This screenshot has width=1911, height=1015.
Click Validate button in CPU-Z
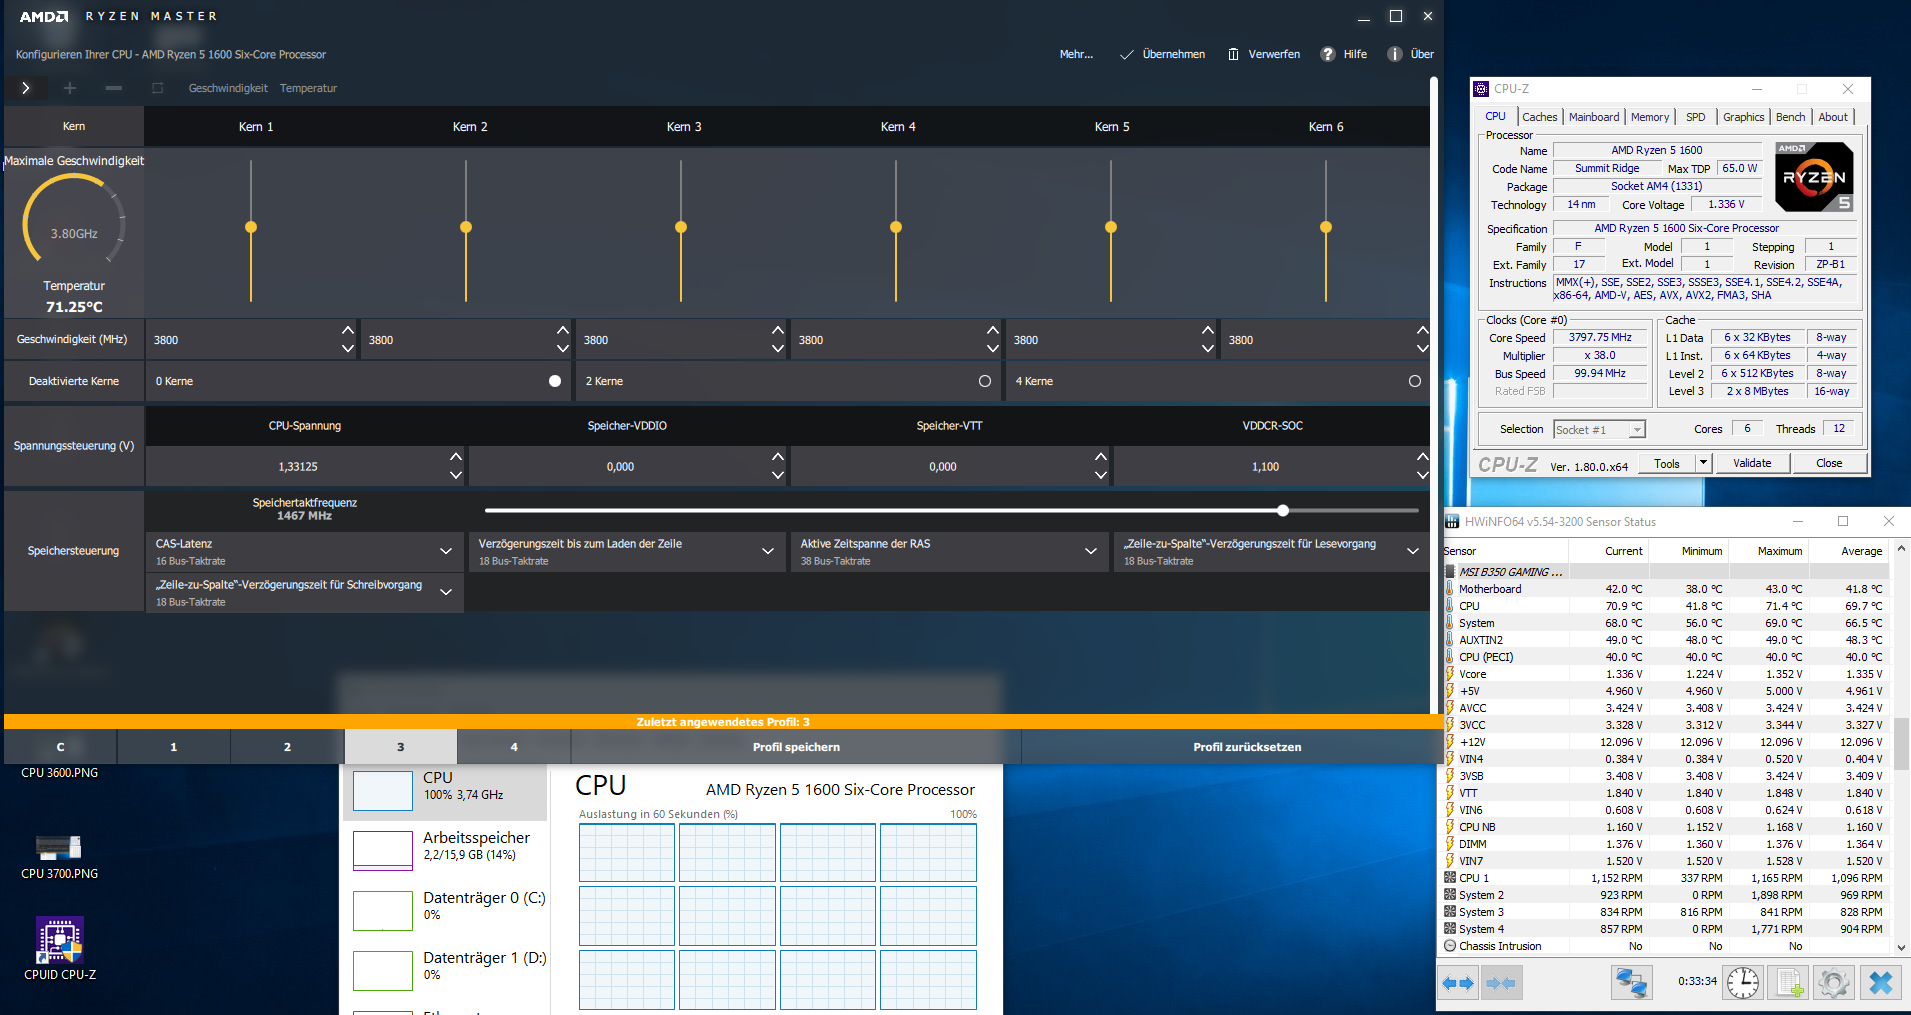tap(1752, 463)
